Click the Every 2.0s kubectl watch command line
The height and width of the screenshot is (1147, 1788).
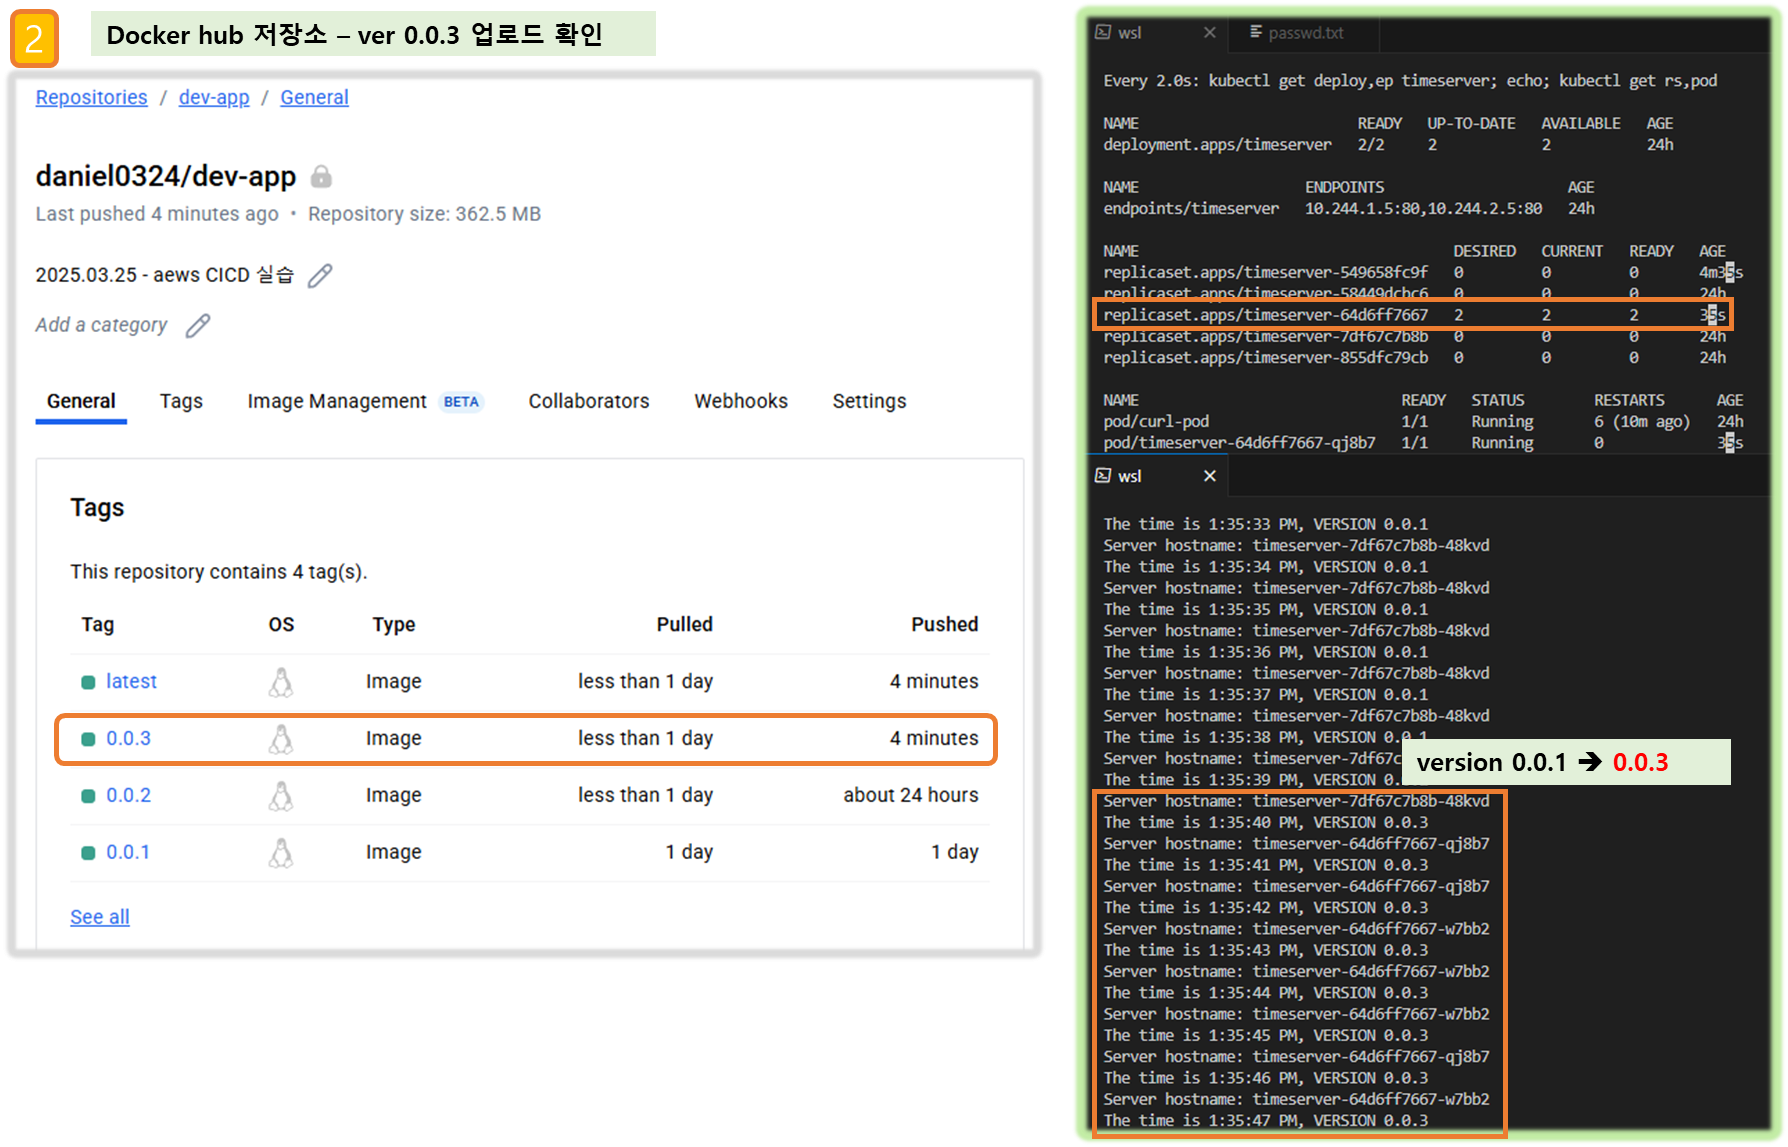point(1410,81)
